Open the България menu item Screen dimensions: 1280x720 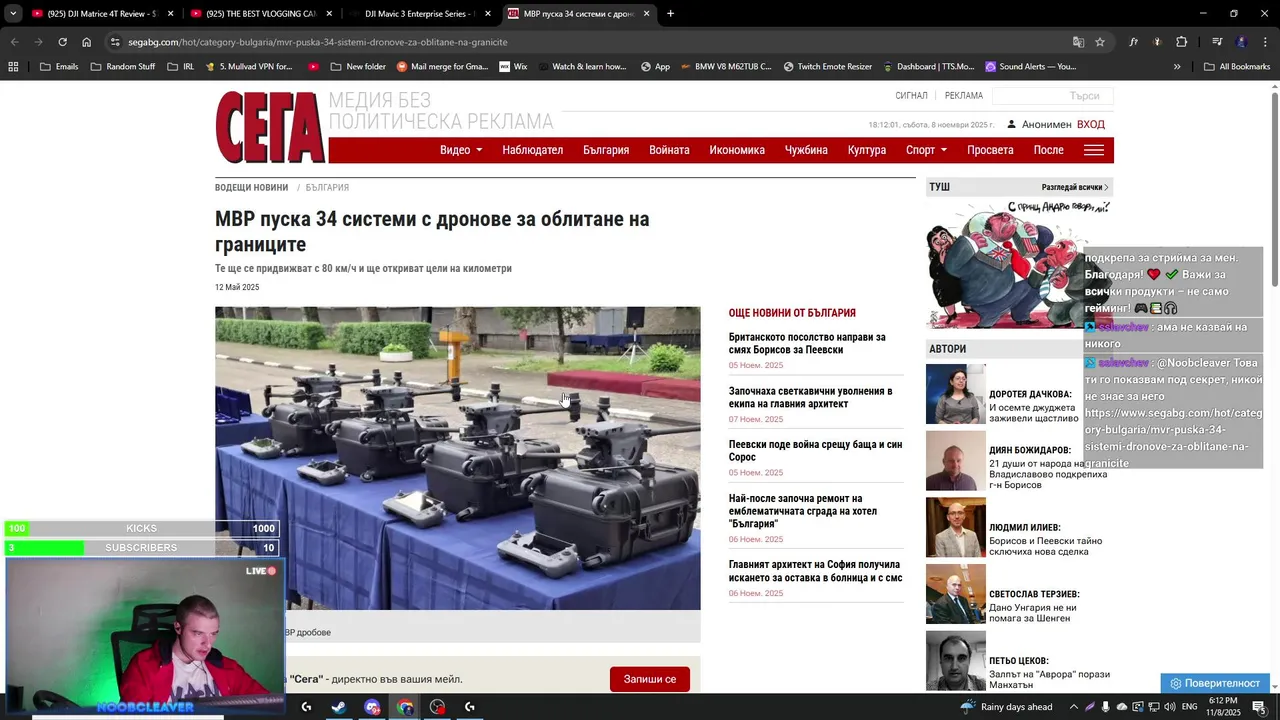click(x=606, y=150)
